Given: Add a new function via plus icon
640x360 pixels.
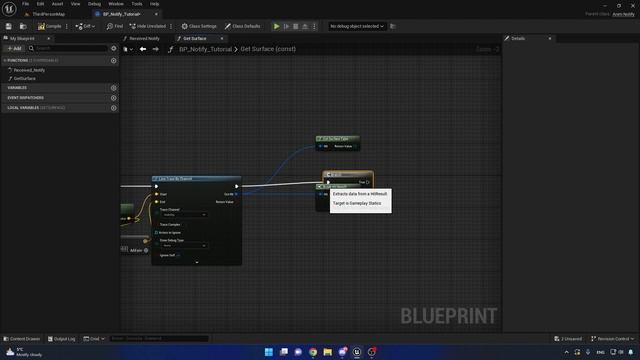Looking at the screenshot, I should point(113,60).
